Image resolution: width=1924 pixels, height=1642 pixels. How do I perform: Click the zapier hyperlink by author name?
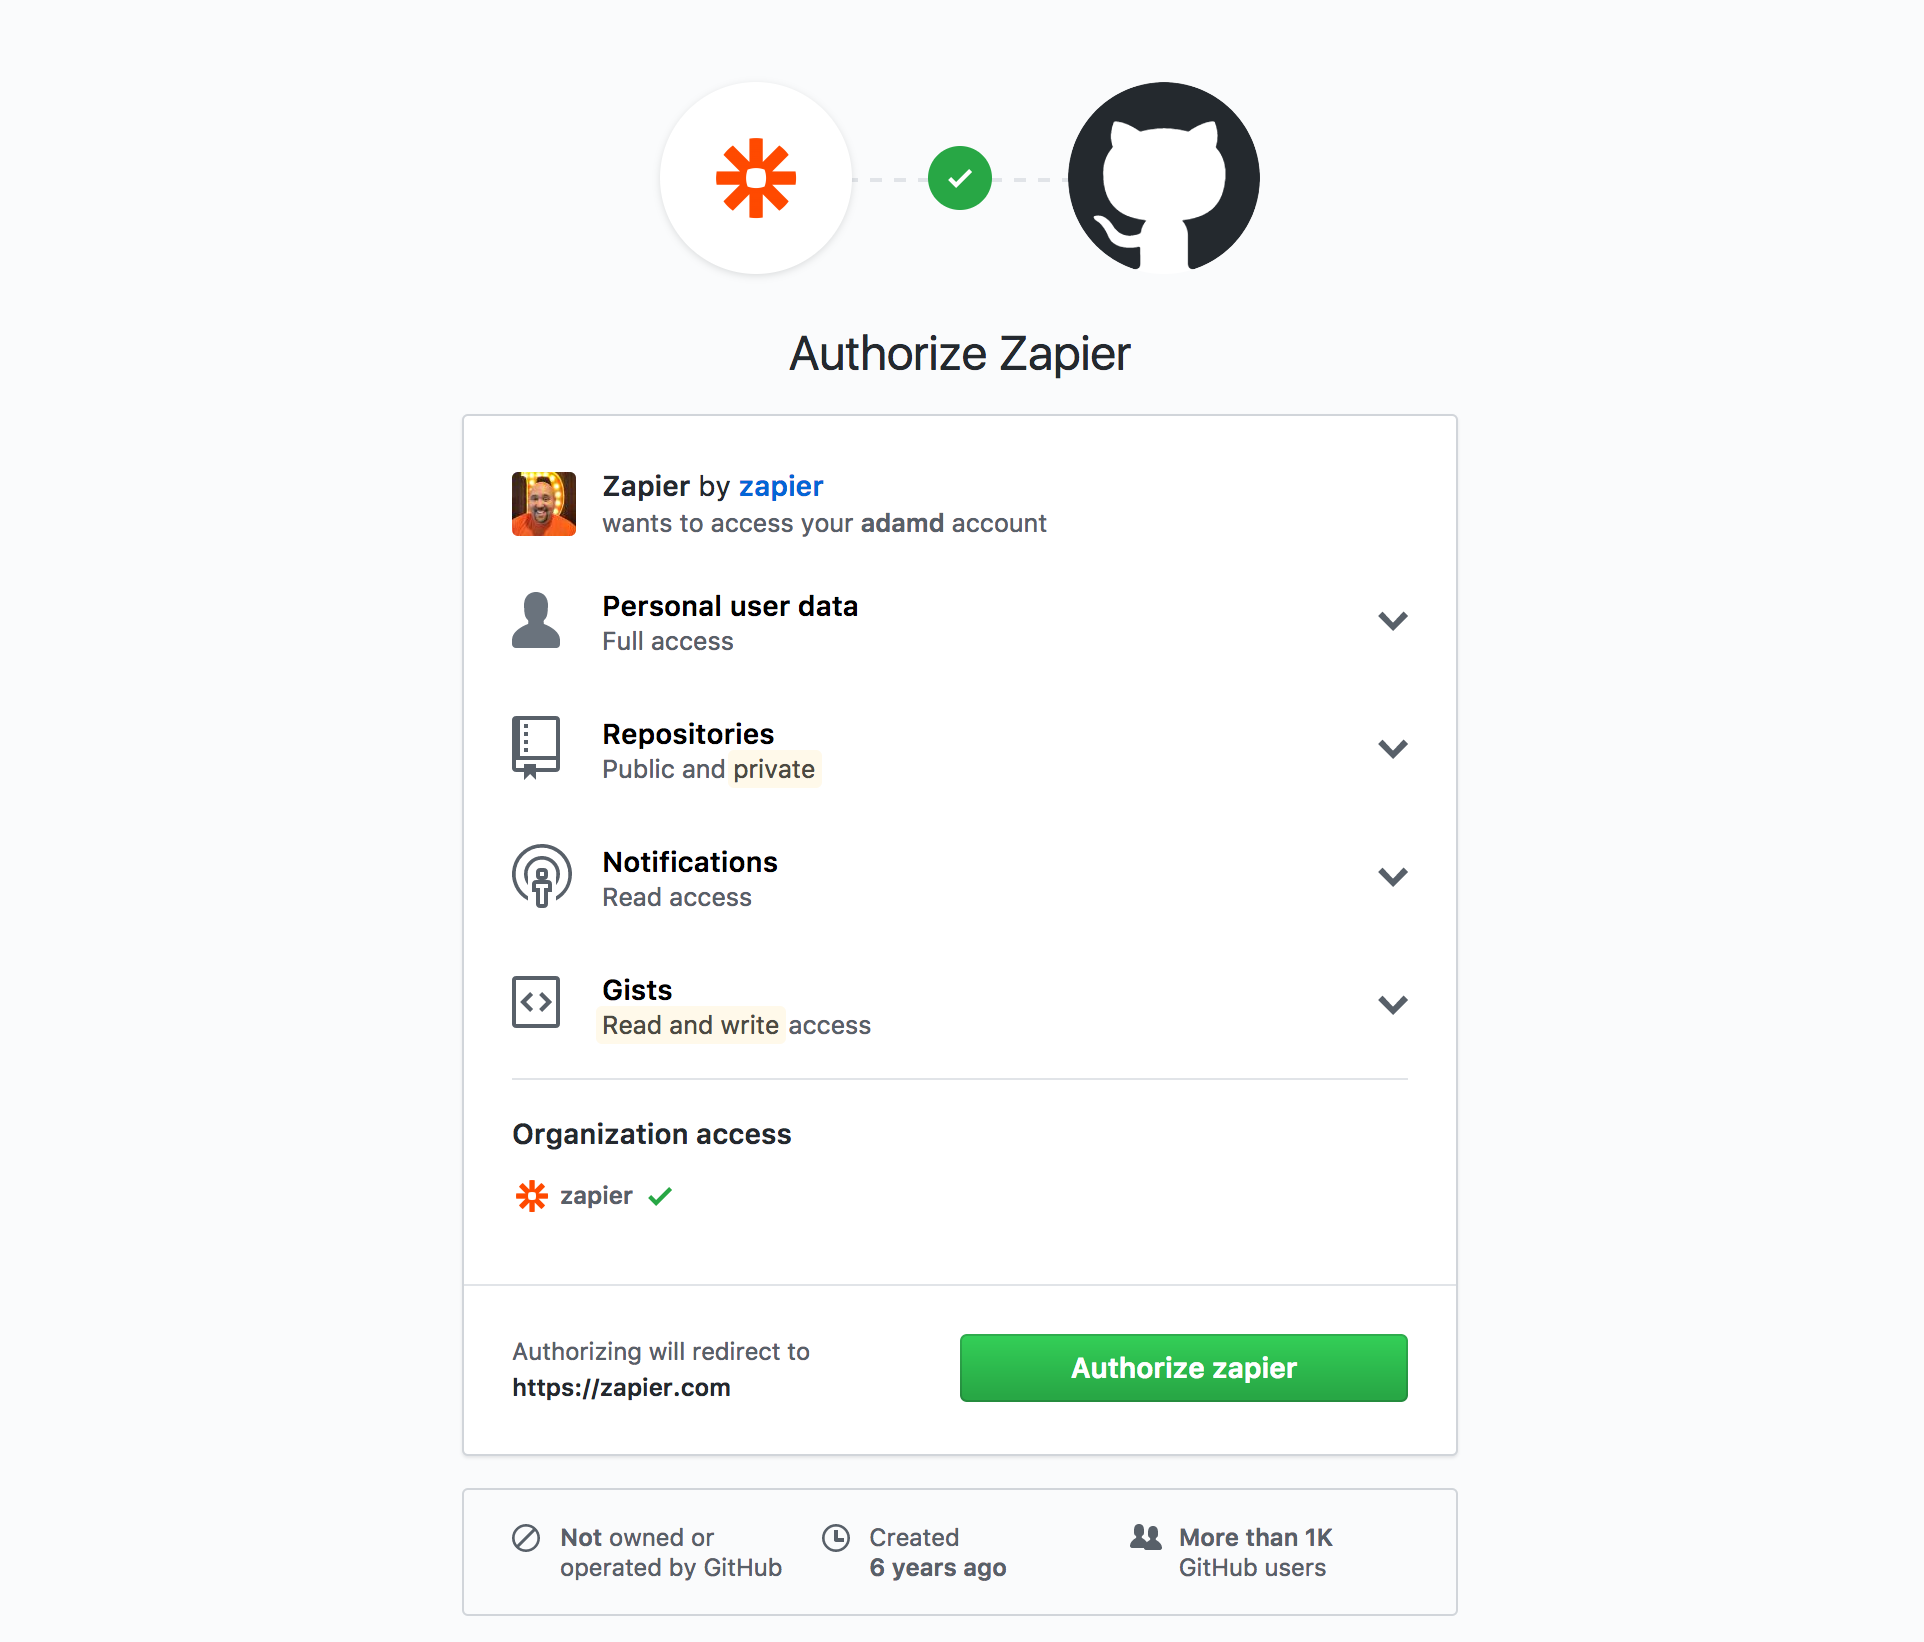[x=779, y=485]
